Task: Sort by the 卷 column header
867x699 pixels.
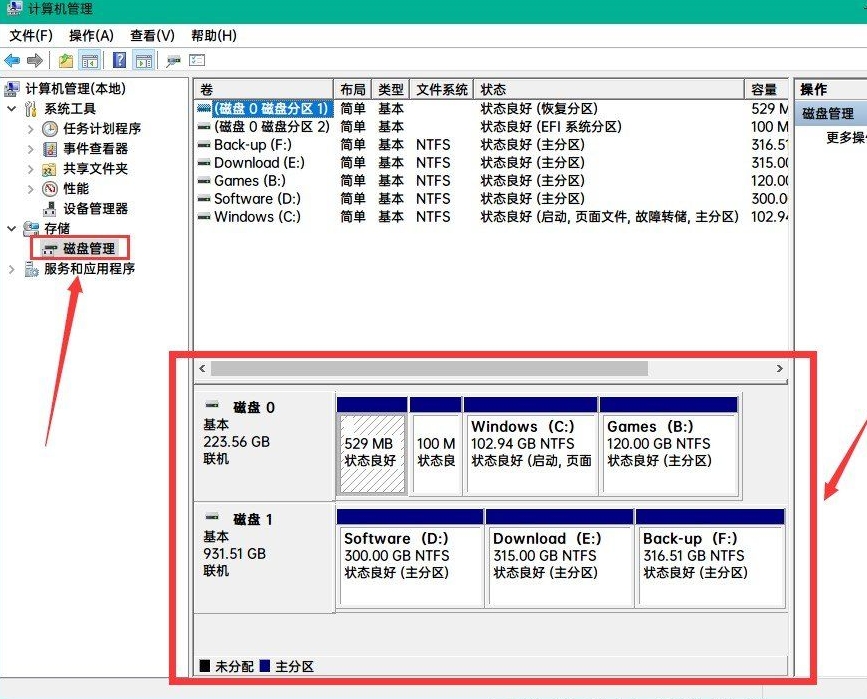Action: [264, 89]
